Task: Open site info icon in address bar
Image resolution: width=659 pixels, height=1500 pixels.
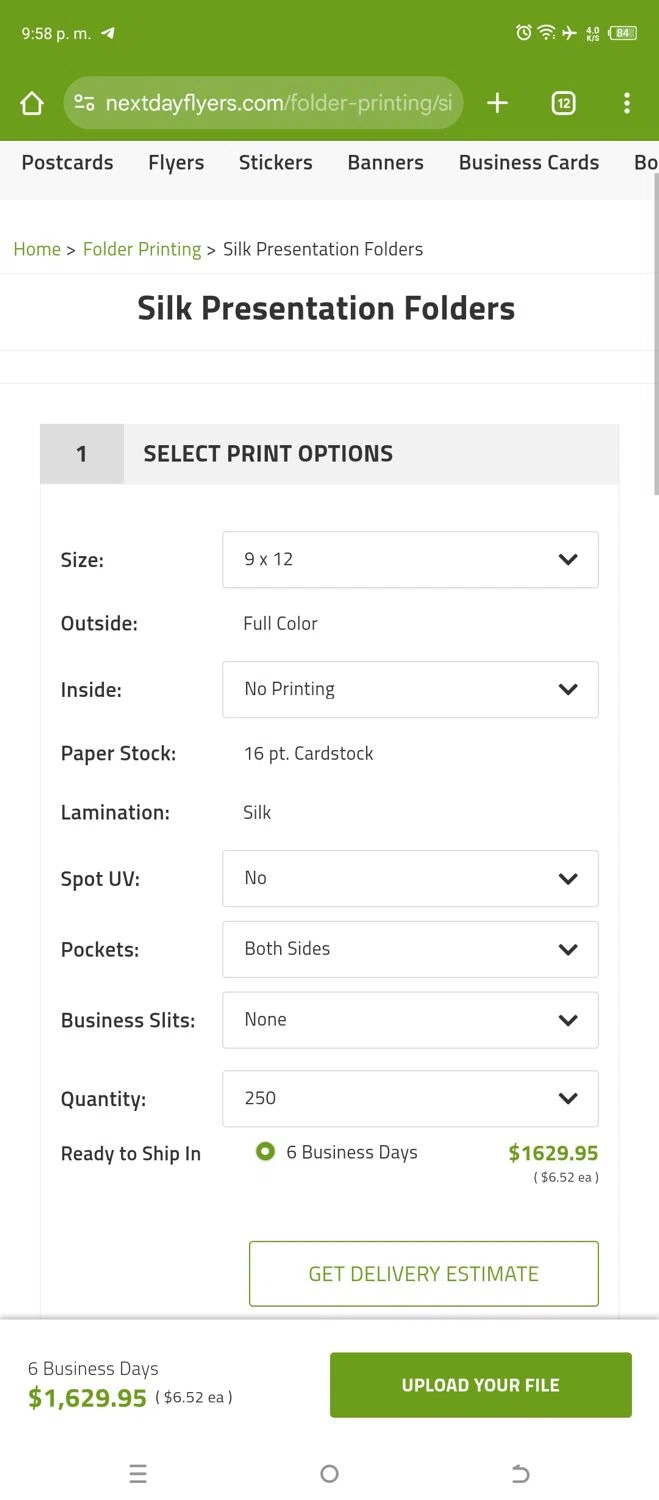Action: click(85, 103)
